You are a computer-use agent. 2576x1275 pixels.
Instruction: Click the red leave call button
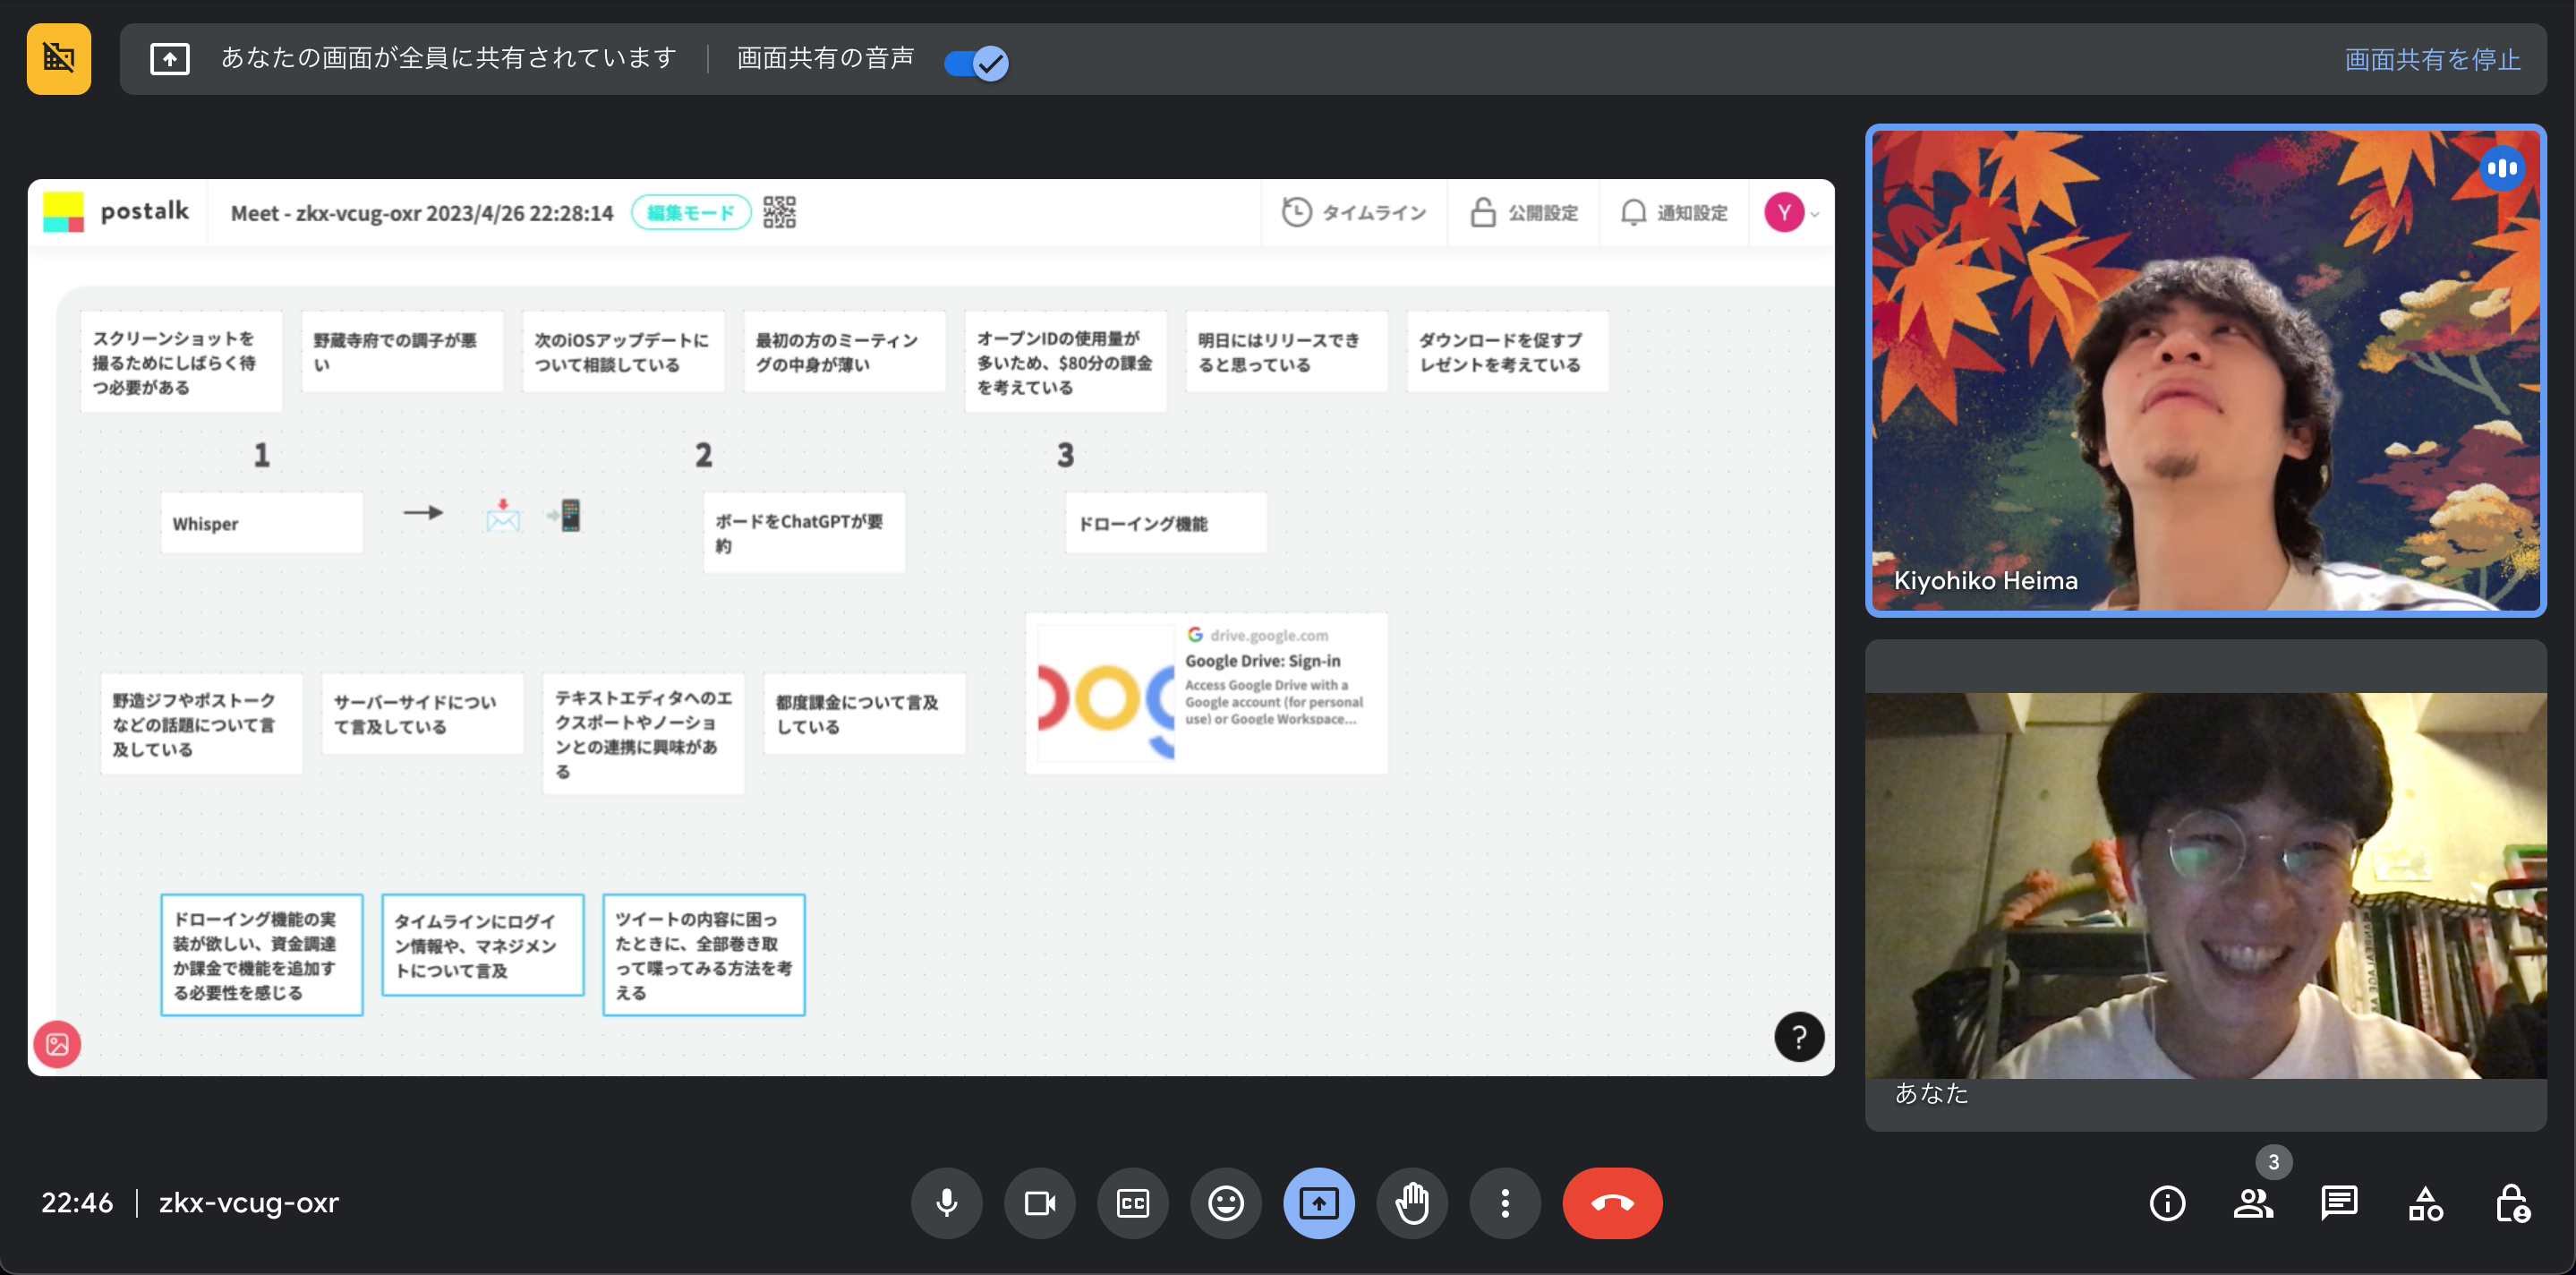1611,1203
